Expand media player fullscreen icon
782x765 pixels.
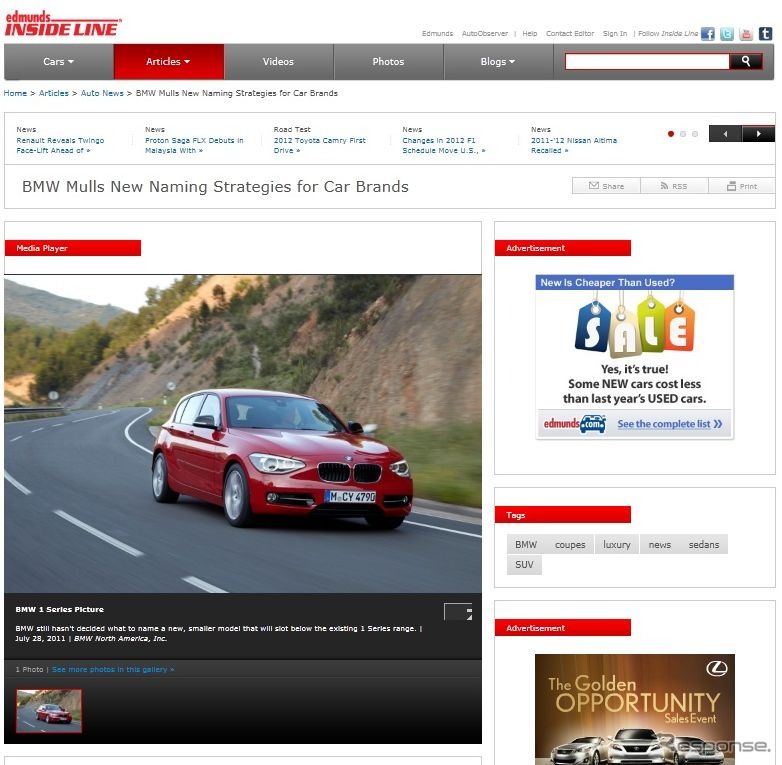(x=458, y=611)
